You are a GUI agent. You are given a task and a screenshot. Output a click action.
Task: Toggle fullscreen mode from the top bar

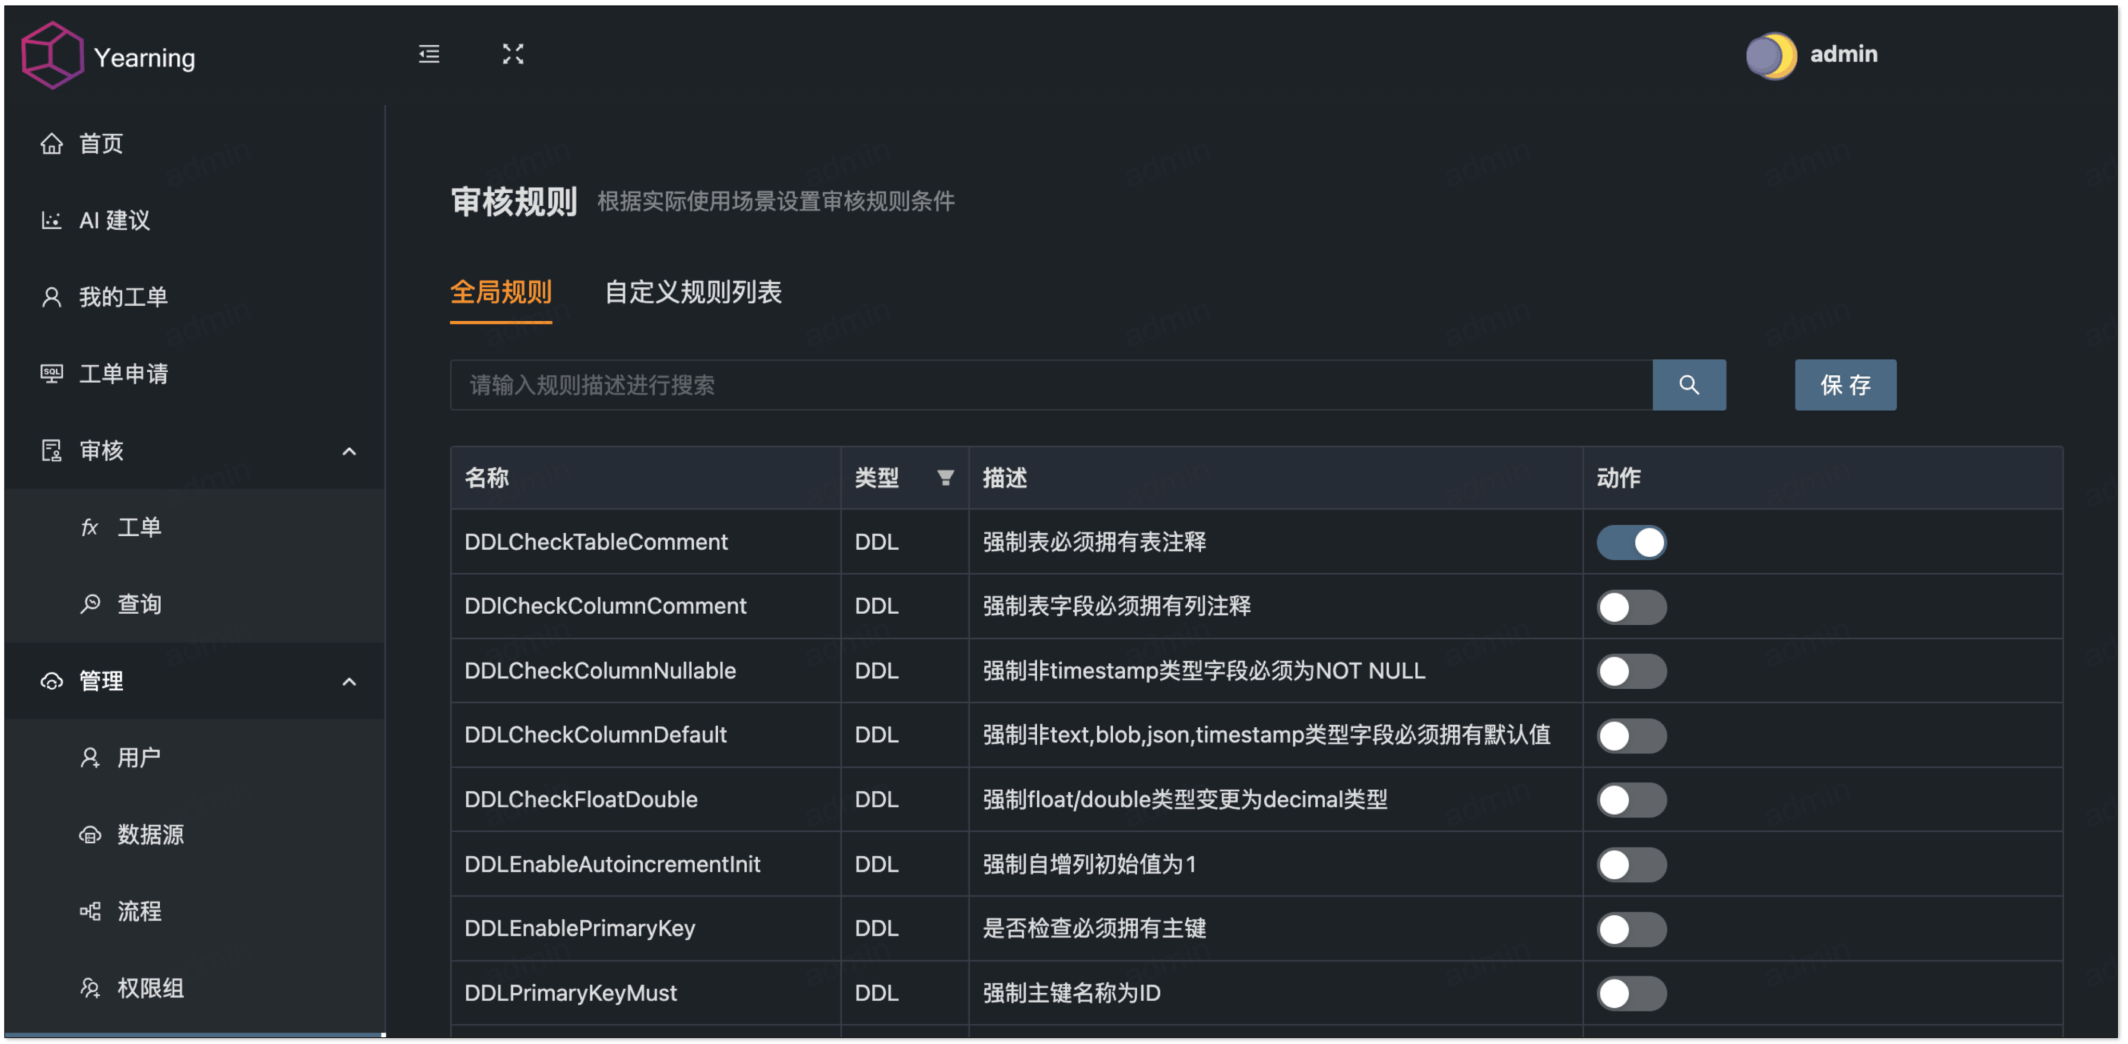pos(513,55)
